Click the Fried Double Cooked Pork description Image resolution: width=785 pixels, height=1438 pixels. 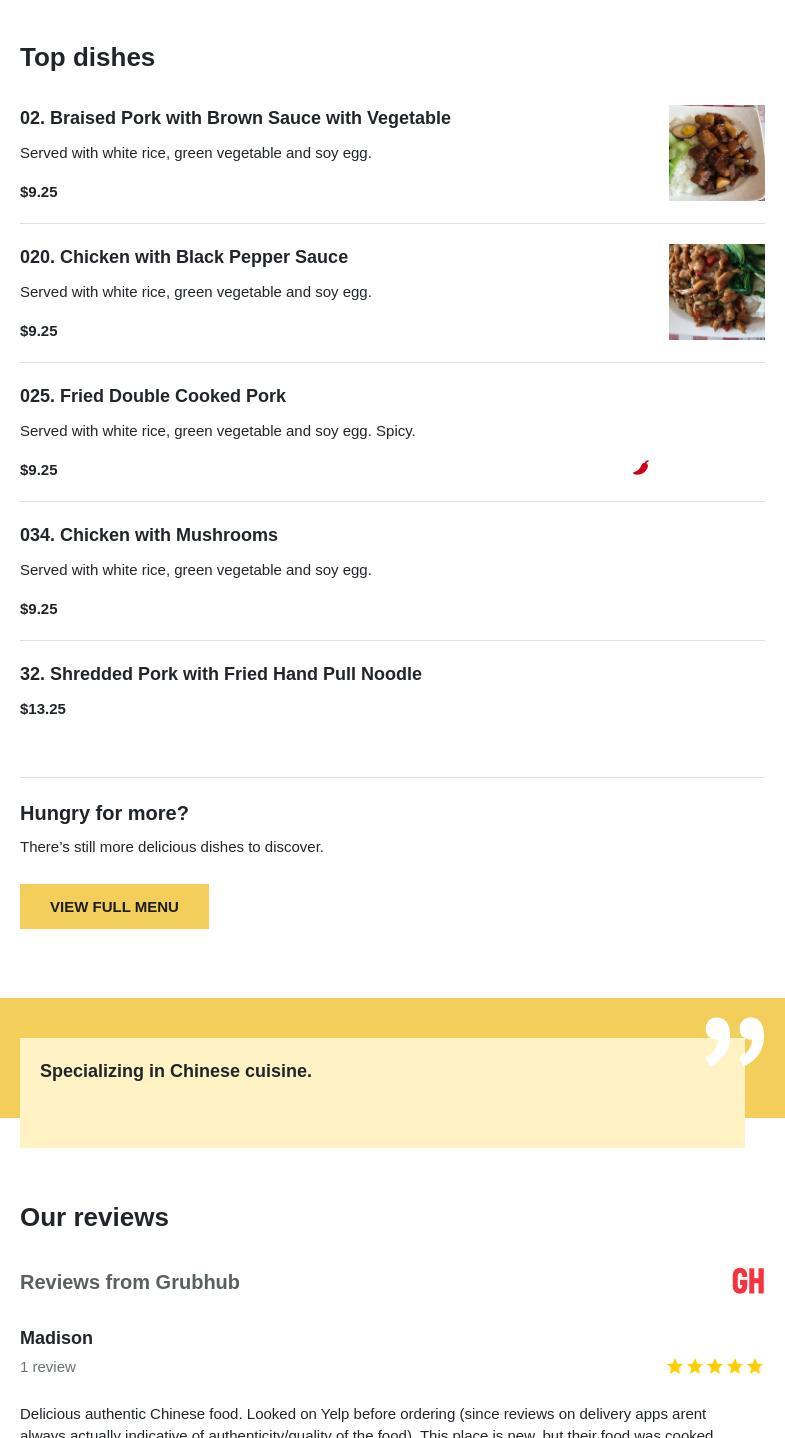pos(217,431)
